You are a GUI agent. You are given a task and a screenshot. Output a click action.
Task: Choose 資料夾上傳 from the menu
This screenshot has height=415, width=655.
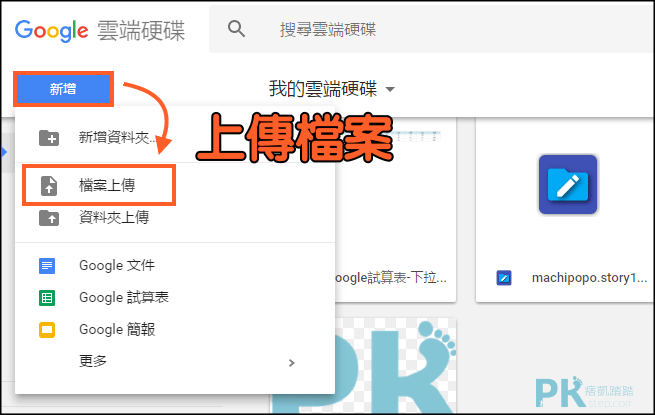pos(114,217)
